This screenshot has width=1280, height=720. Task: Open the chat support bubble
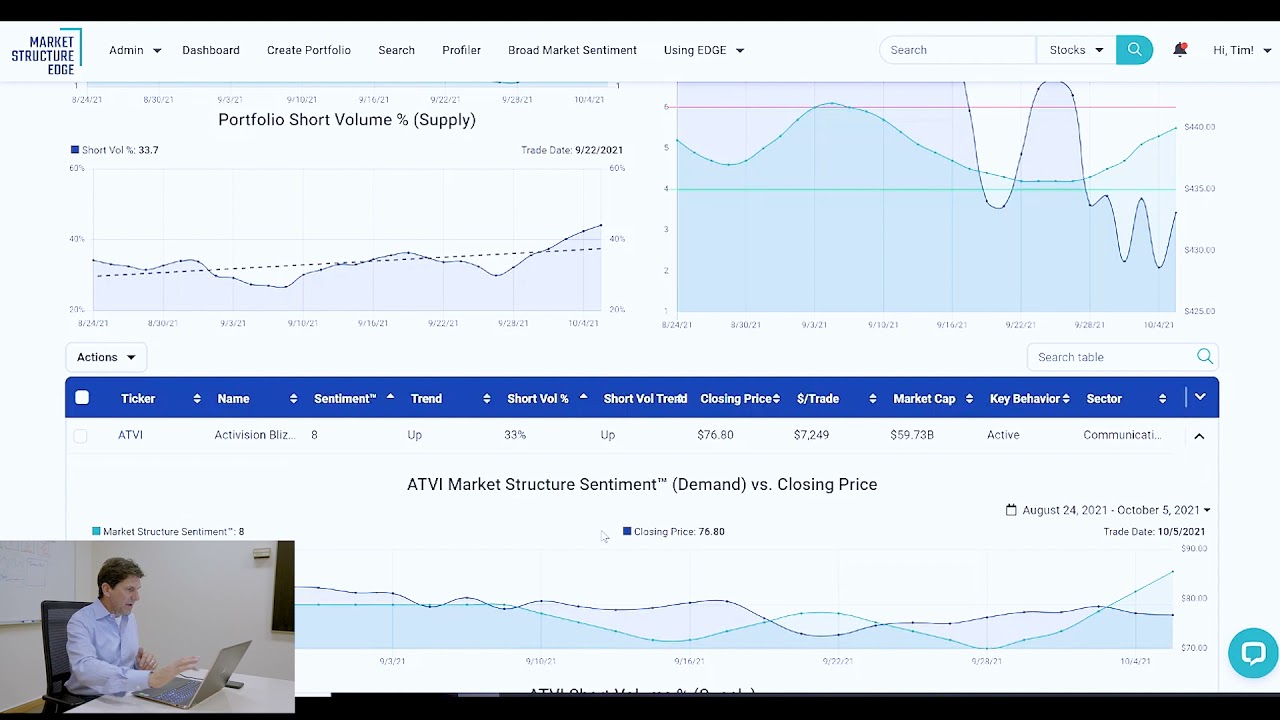(x=1253, y=653)
